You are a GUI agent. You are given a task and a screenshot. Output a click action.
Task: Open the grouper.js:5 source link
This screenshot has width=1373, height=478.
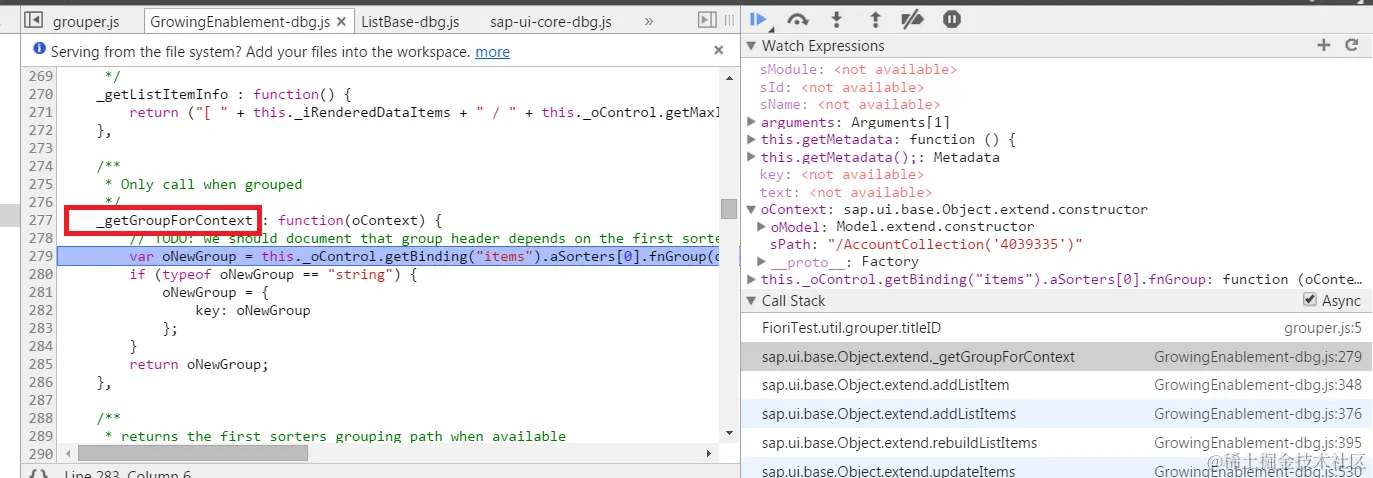point(1322,328)
